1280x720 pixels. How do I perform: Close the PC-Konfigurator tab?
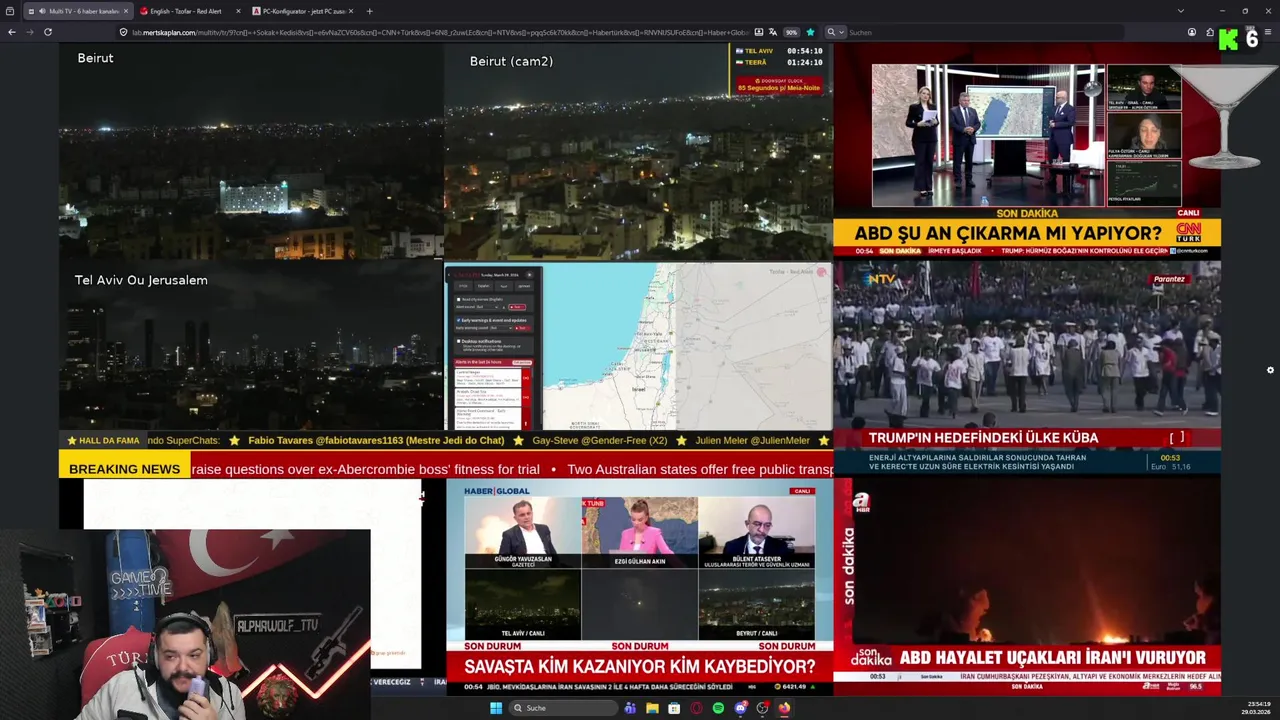[x=350, y=11]
